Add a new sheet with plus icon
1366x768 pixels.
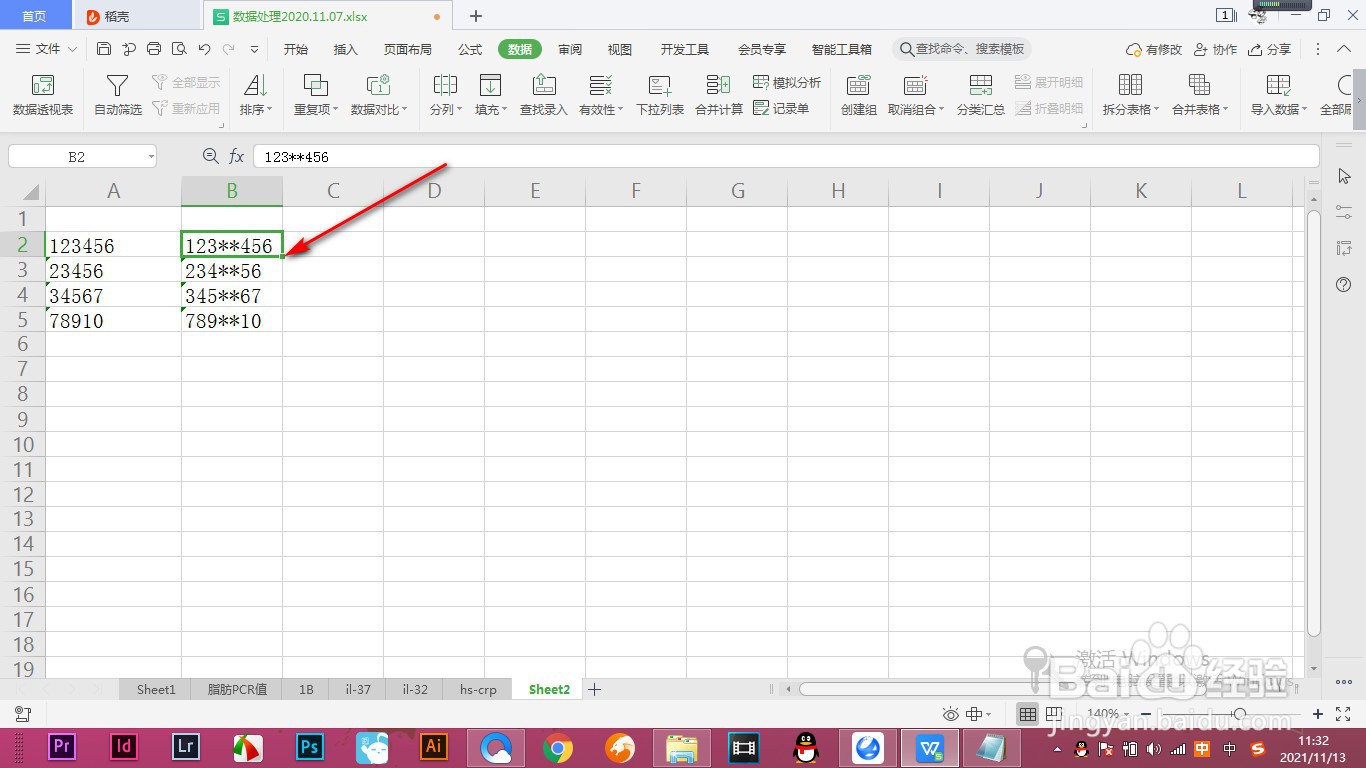coord(594,689)
